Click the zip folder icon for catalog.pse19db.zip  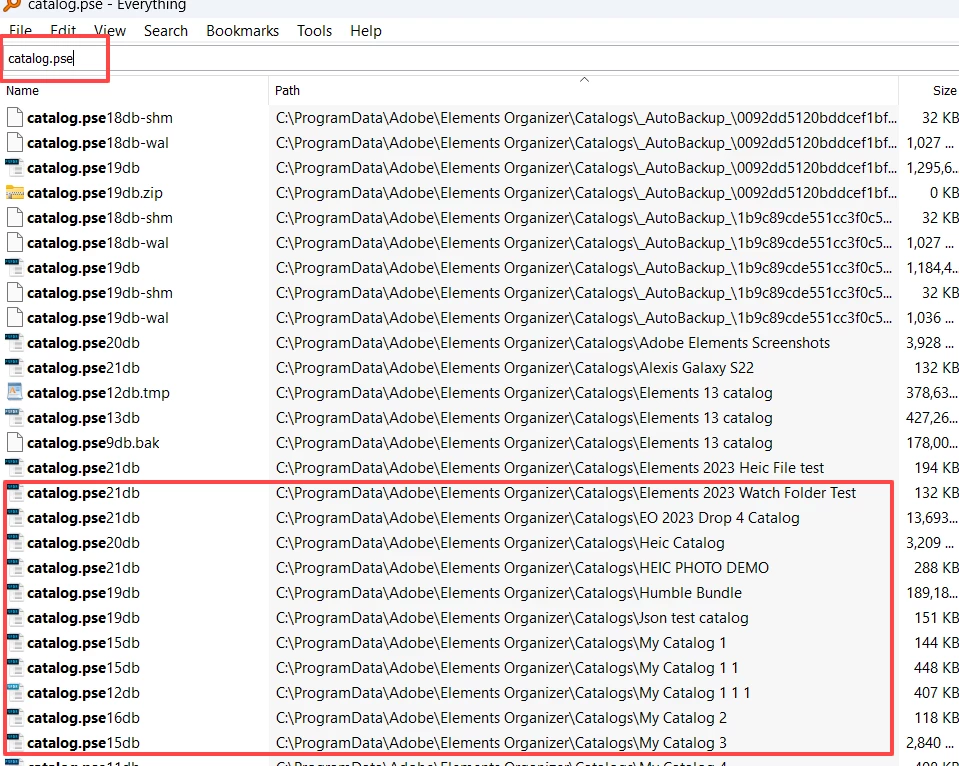pyautogui.click(x=15, y=193)
